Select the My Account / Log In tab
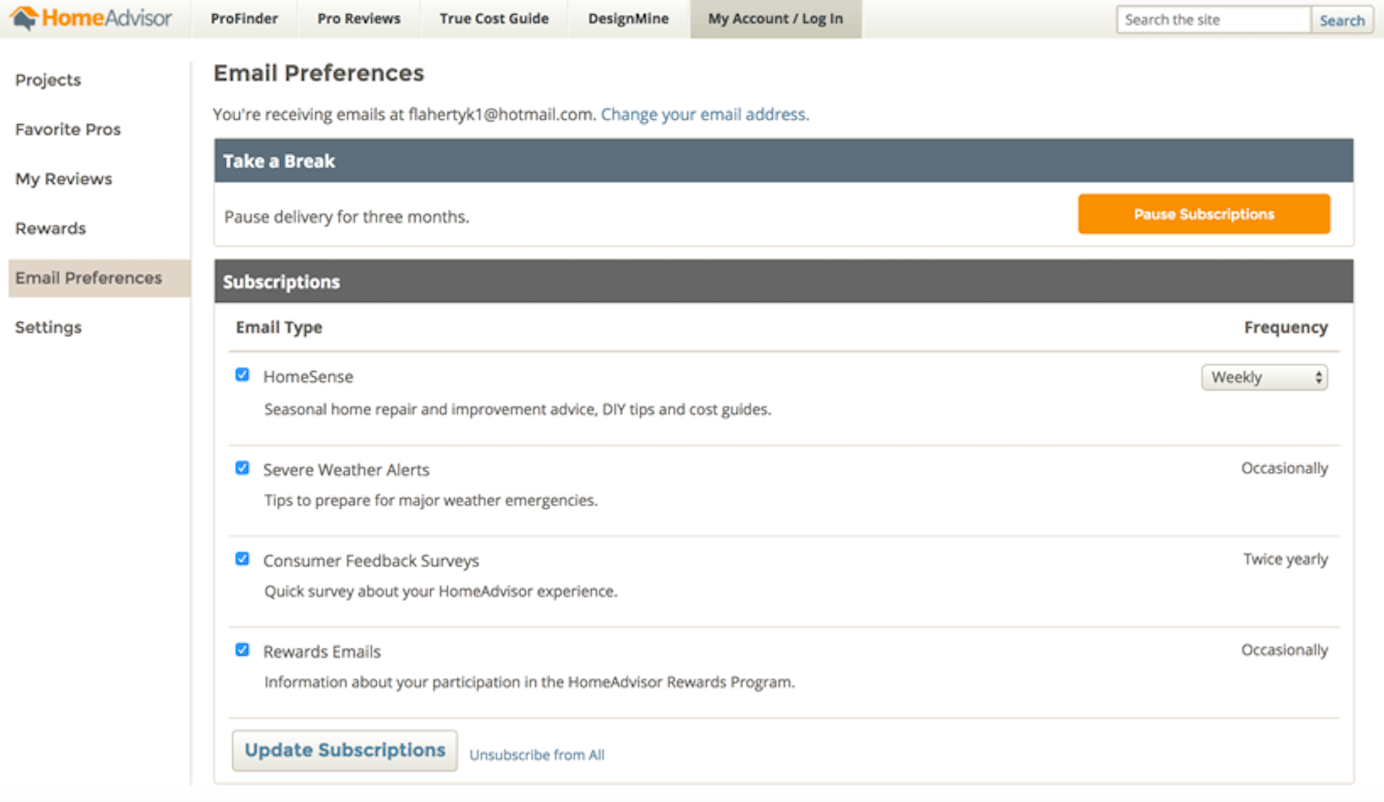Screen dimensions: 1384x802 pos(775,19)
